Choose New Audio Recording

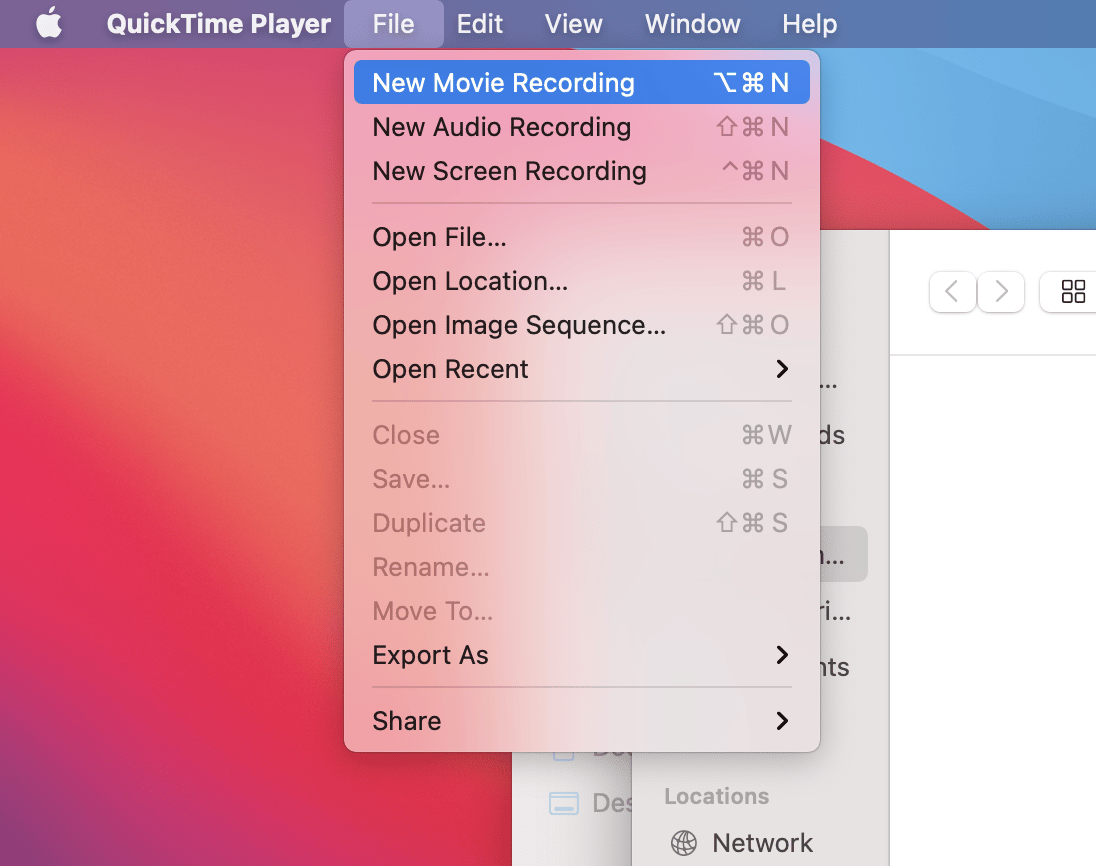pos(582,127)
